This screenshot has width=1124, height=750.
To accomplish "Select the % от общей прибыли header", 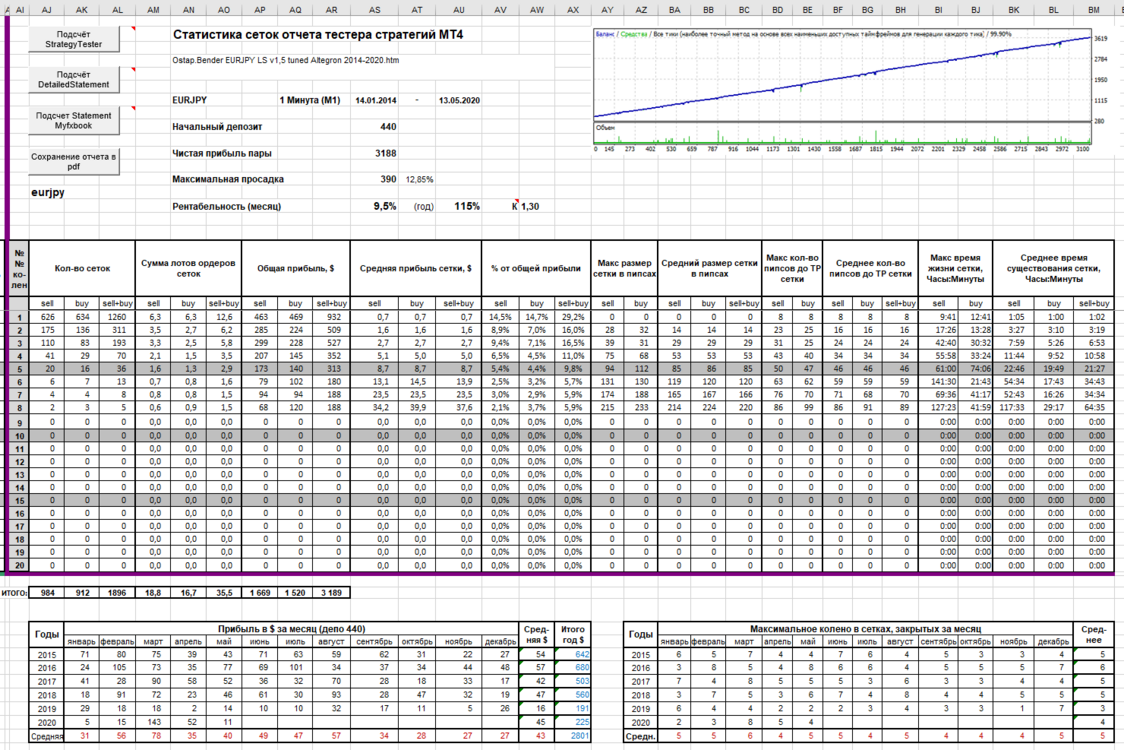I will (x=536, y=268).
